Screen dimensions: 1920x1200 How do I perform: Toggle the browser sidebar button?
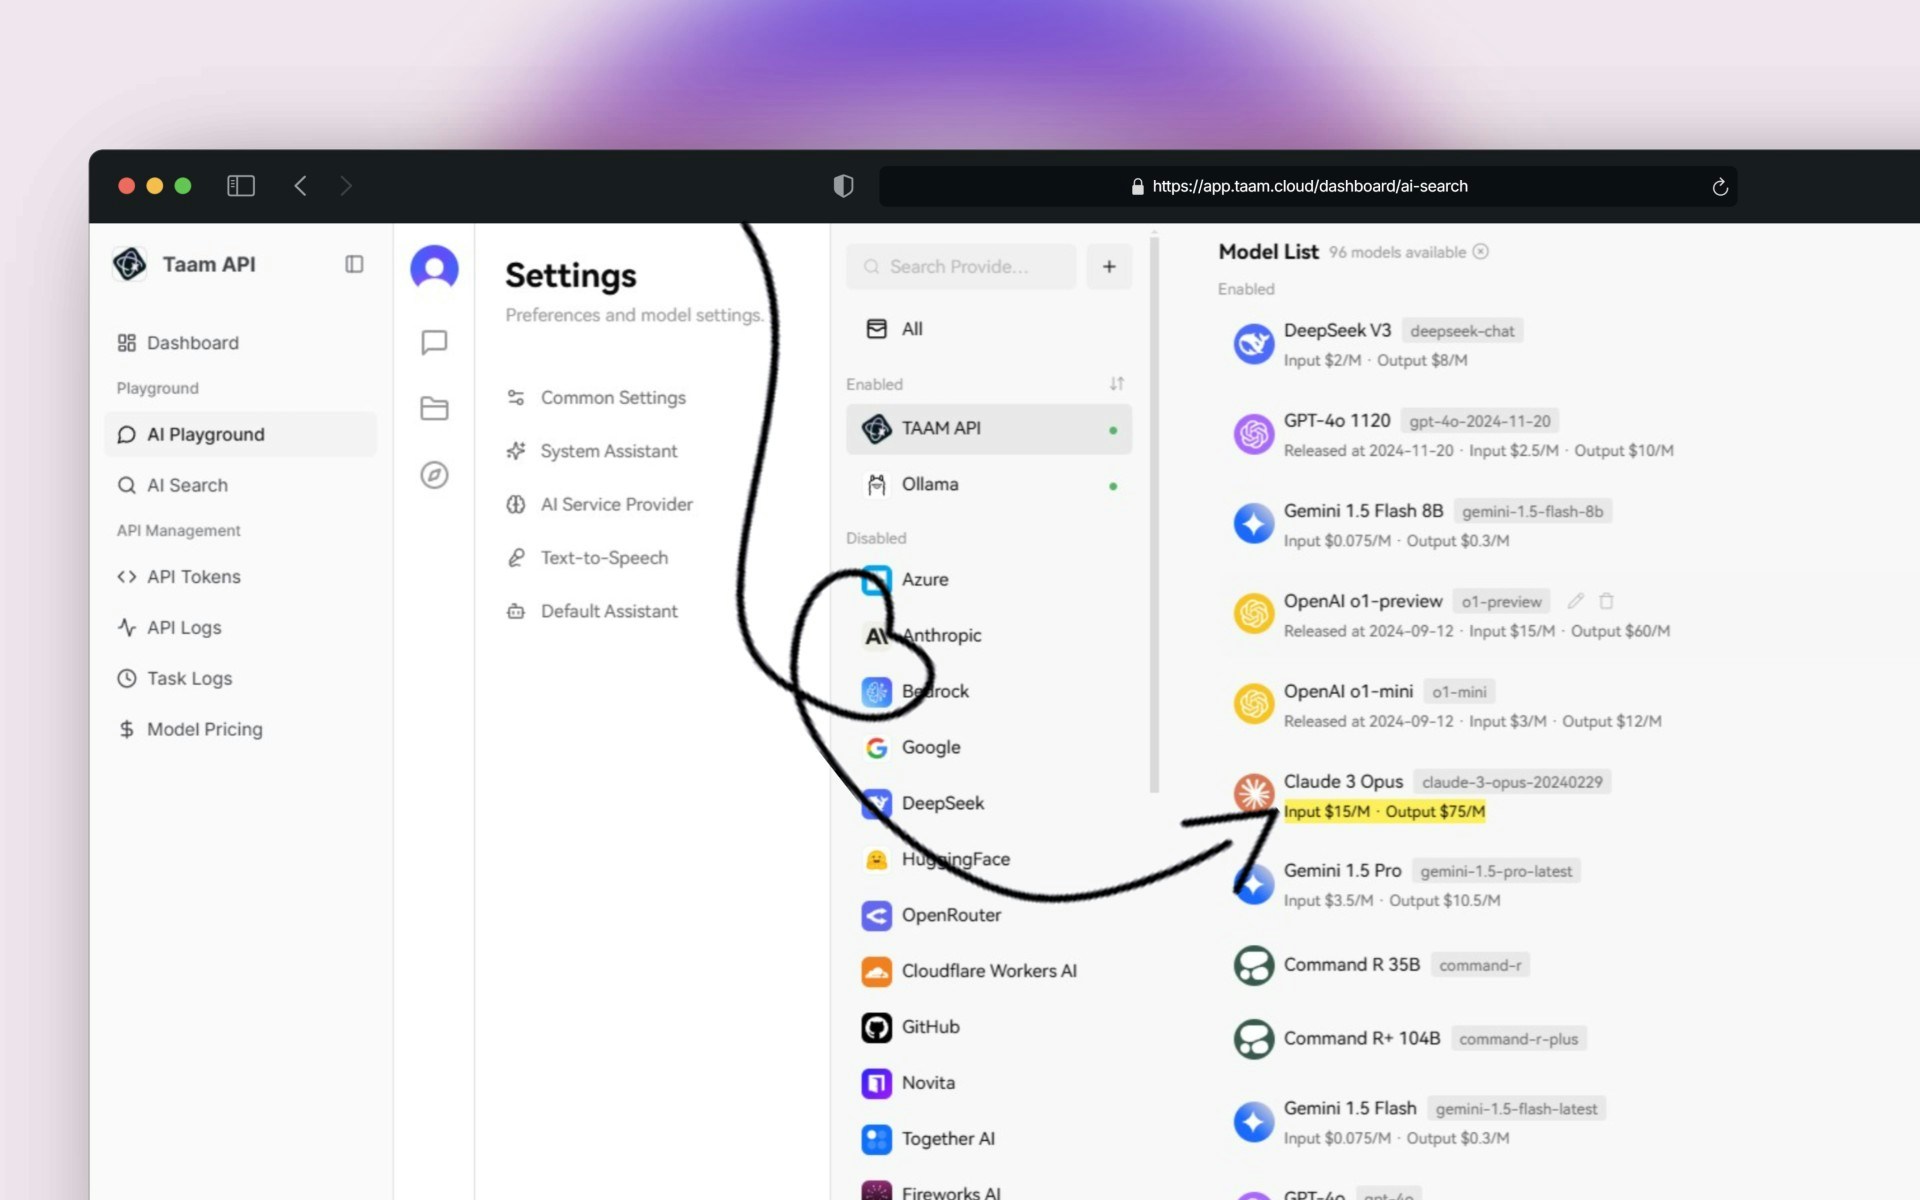pyautogui.click(x=241, y=186)
